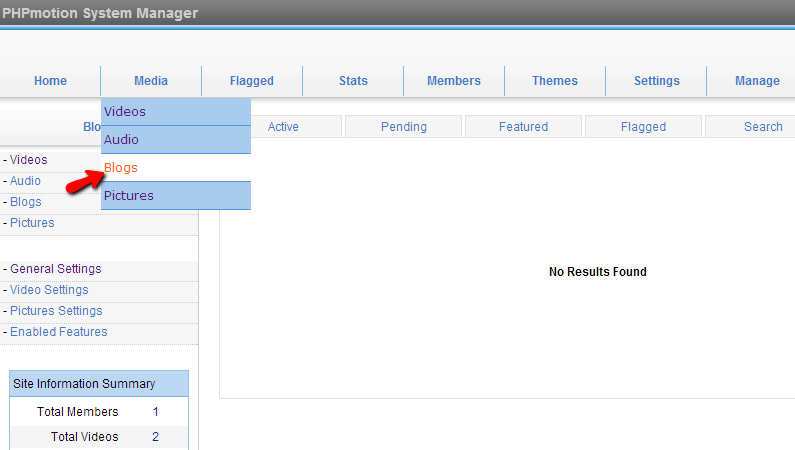Viewport: 795px width, 450px height.
Task: Select Total Videos count 2
Action: pos(156,436)
